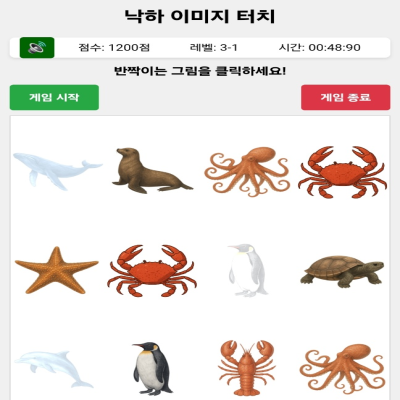Click the 반짝이는 그림을 클릭하세요 instruction text
The image size is (400, 400).
(x=200, y=71)
